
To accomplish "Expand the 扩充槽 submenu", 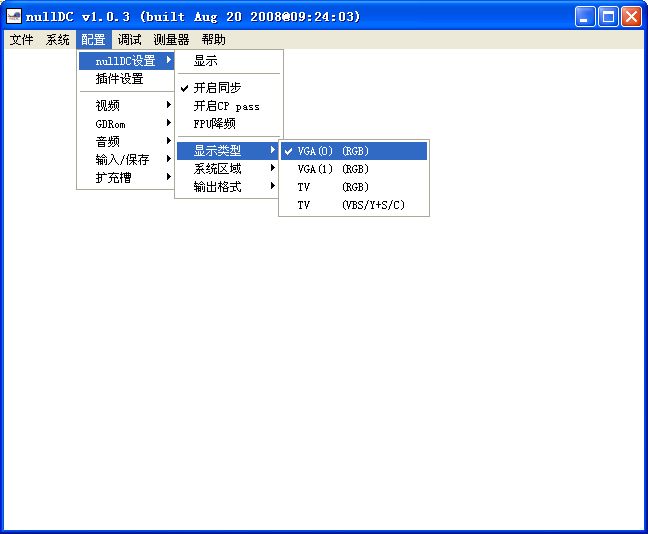I will pos(126,178).
